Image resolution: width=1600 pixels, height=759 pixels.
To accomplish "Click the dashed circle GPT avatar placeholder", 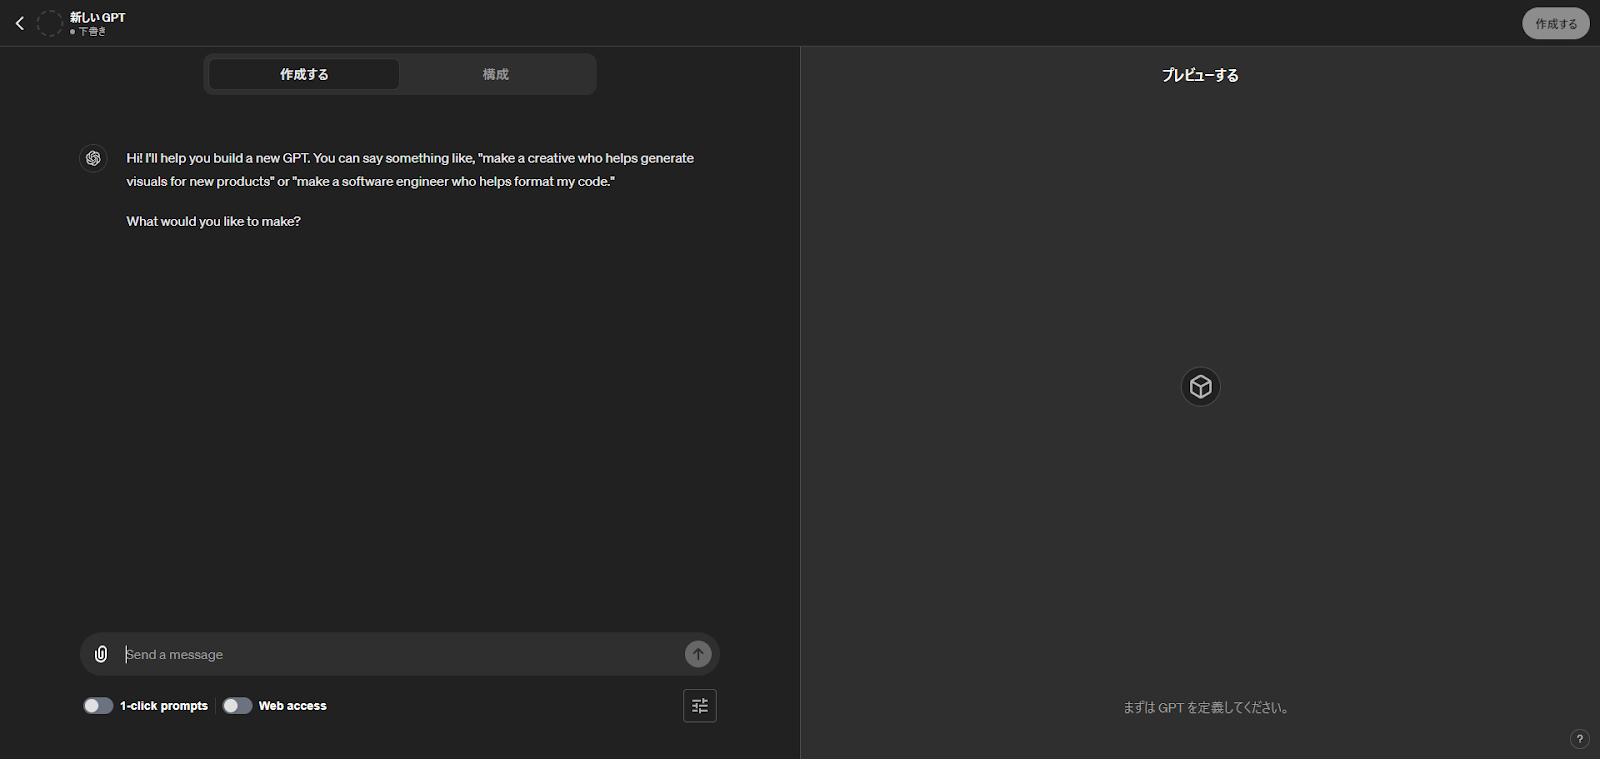I will (x=49, y=23).
